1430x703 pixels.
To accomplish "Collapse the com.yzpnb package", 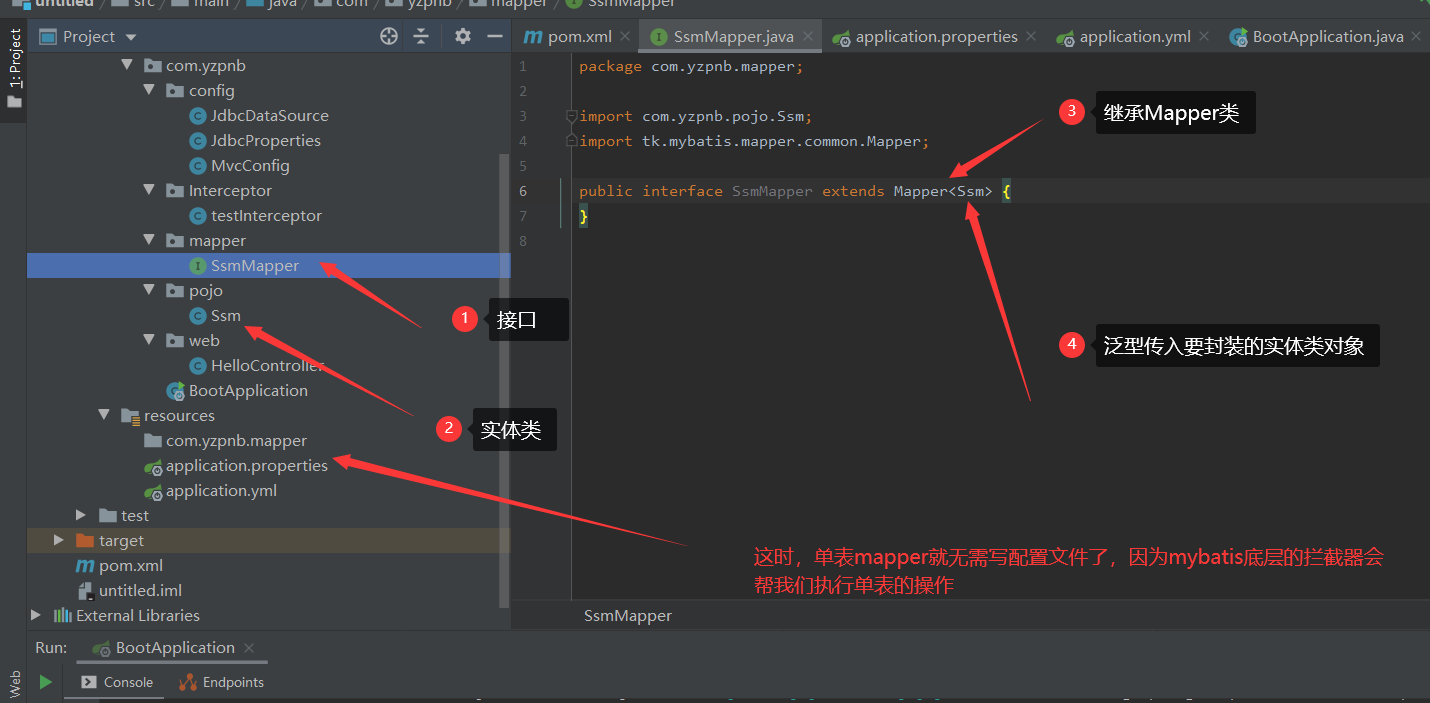I will (127, 65).
